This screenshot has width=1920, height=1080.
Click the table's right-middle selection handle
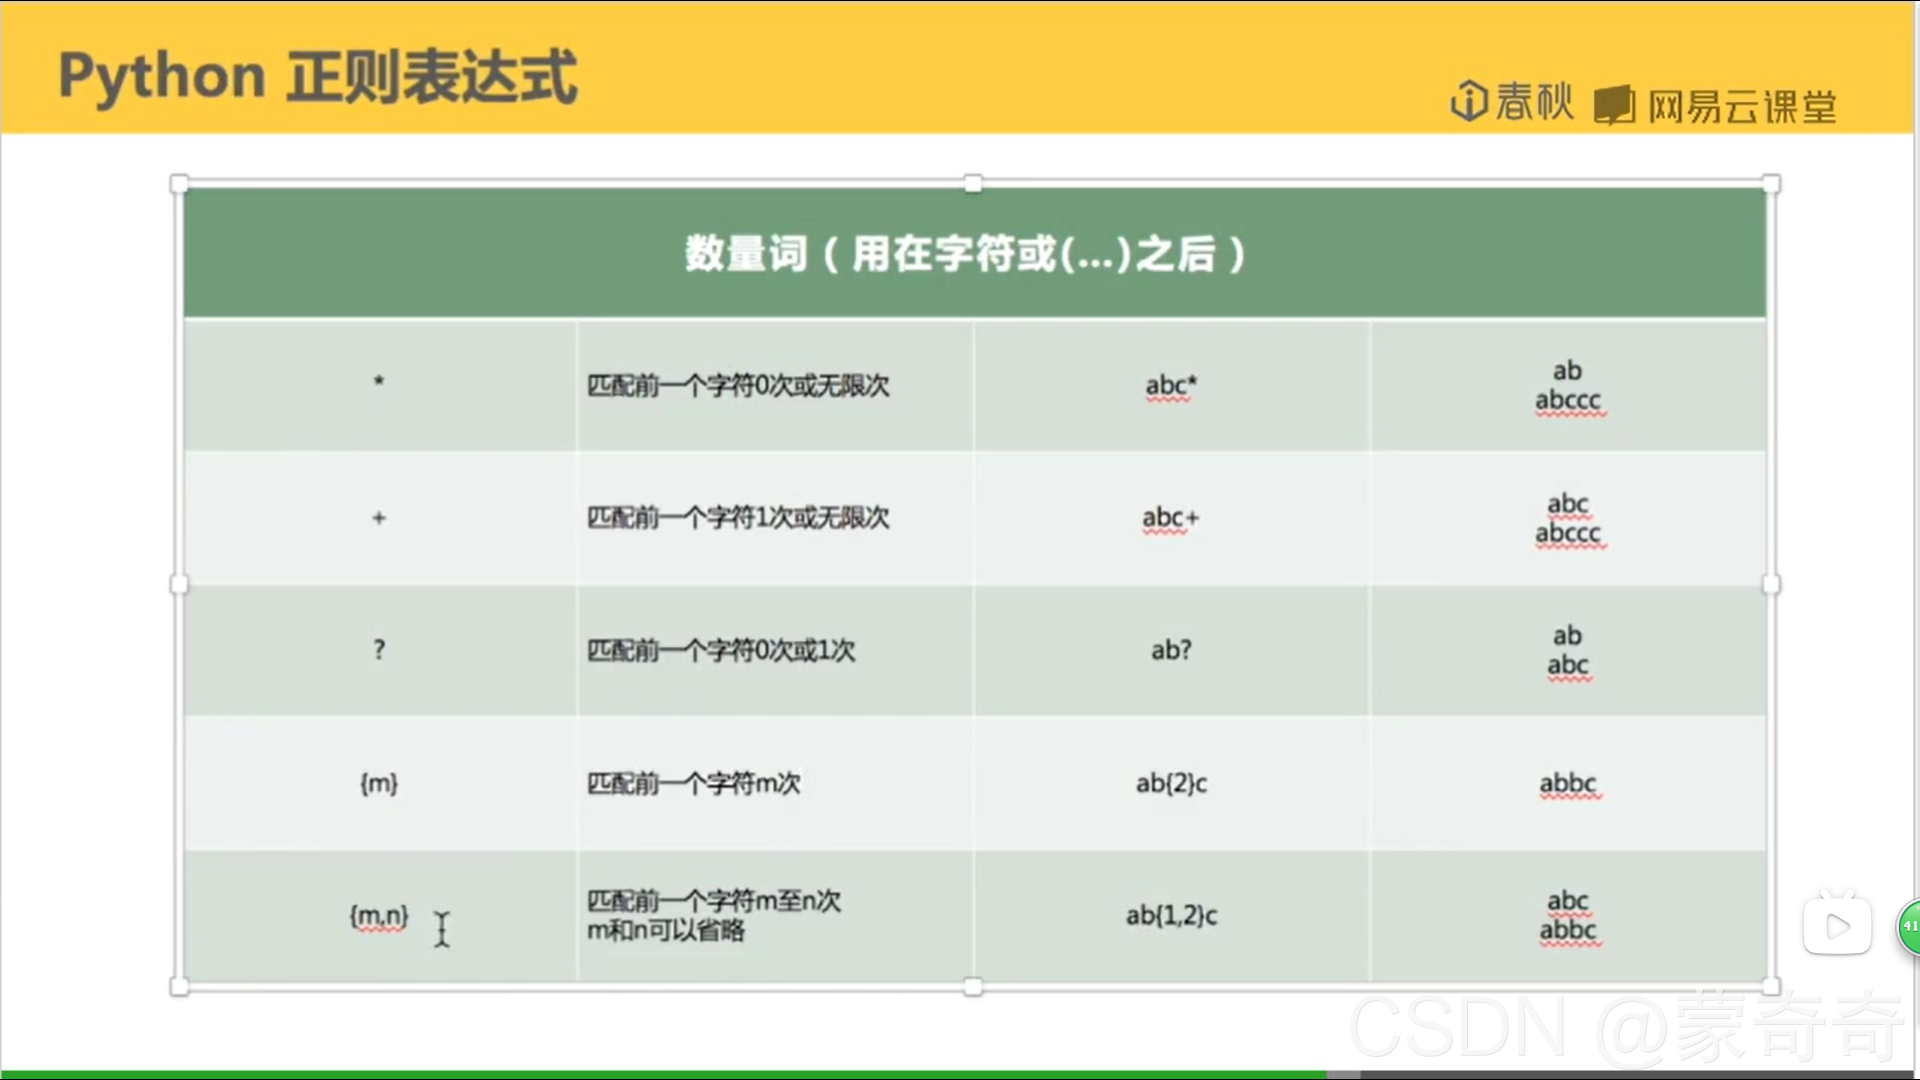(1771, 585)
